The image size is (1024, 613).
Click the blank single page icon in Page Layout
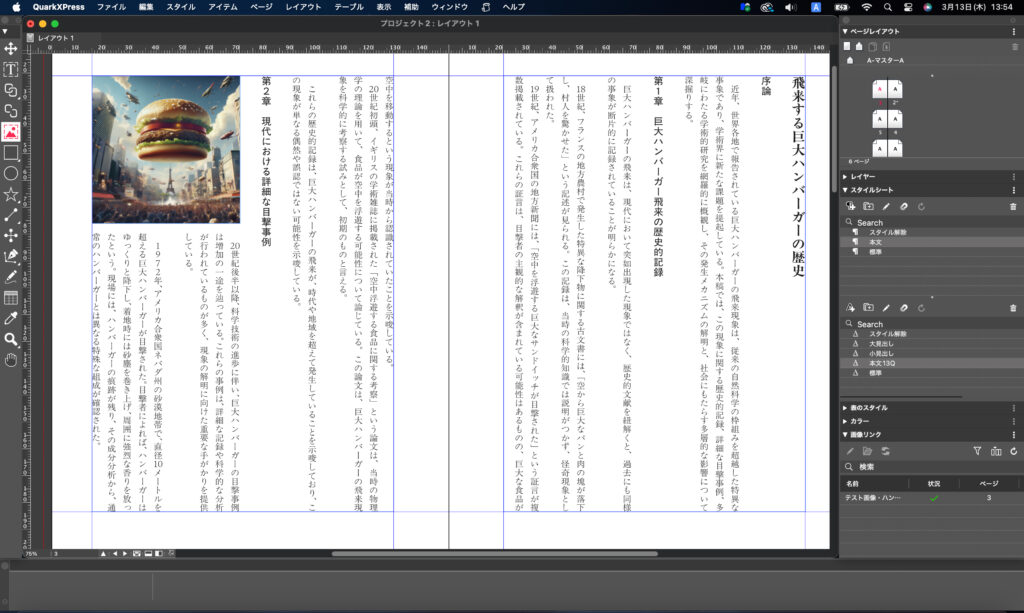(x=847, y=46)
